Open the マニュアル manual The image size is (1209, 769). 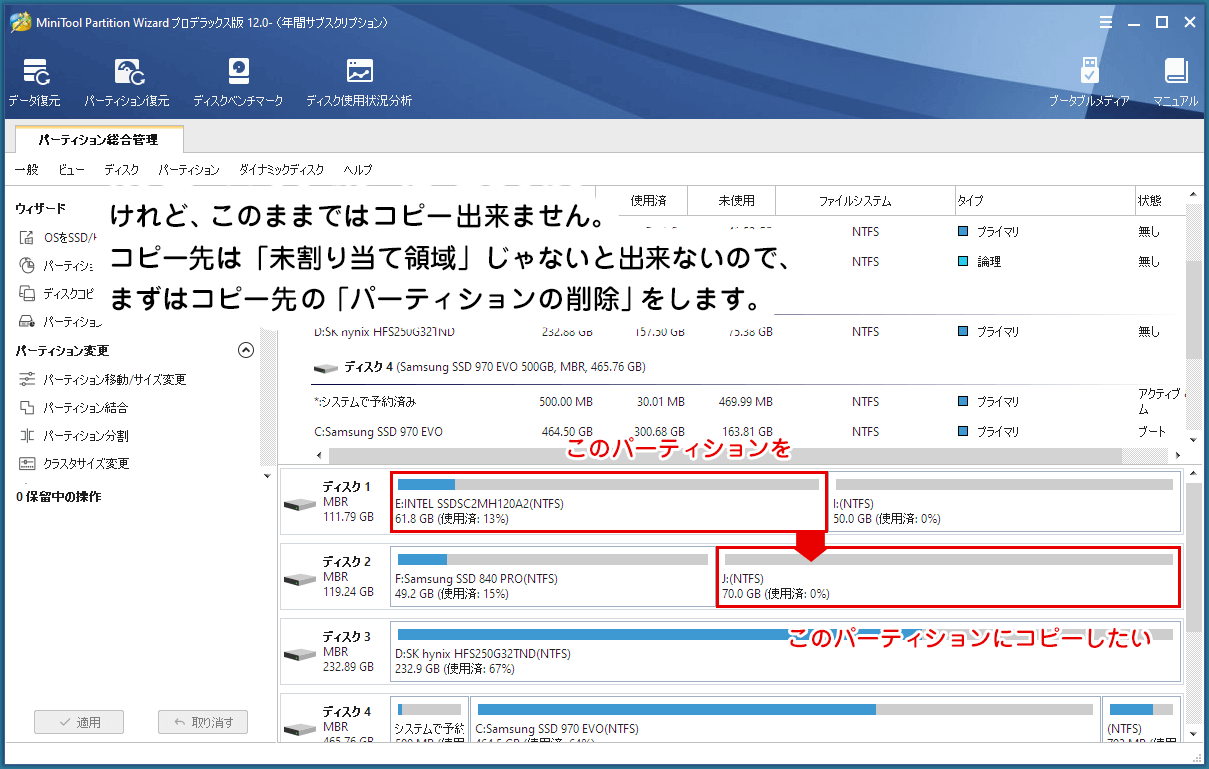(x=1175, y=83)
